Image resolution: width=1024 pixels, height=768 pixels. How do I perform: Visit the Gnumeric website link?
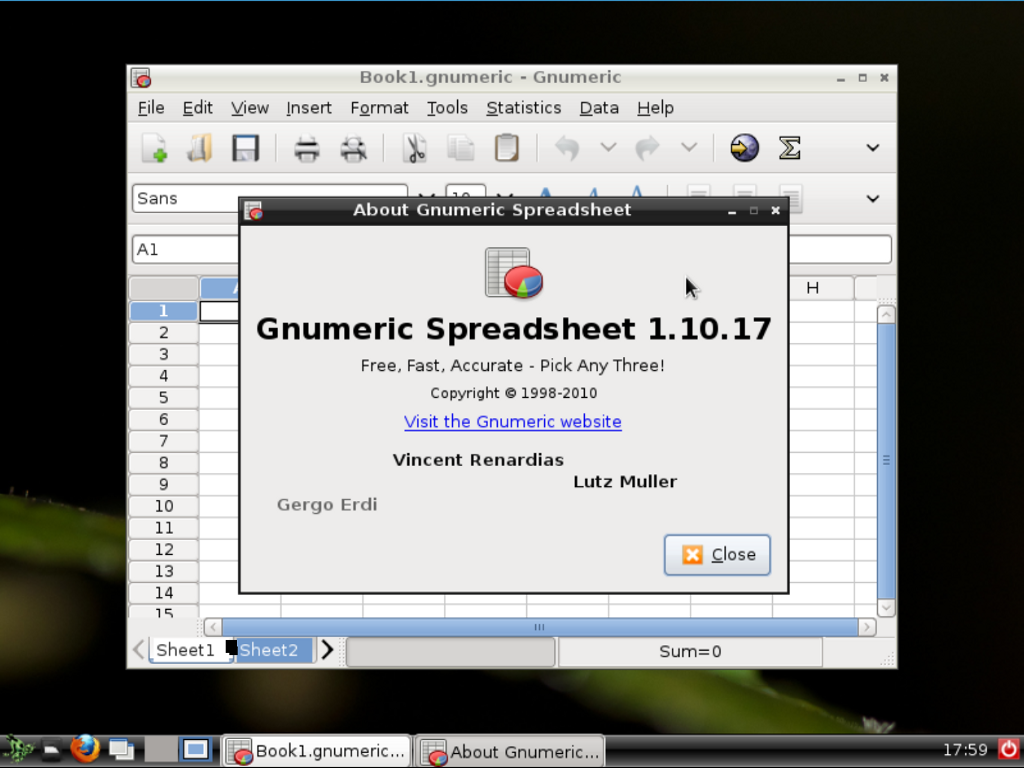click(513, 422)
